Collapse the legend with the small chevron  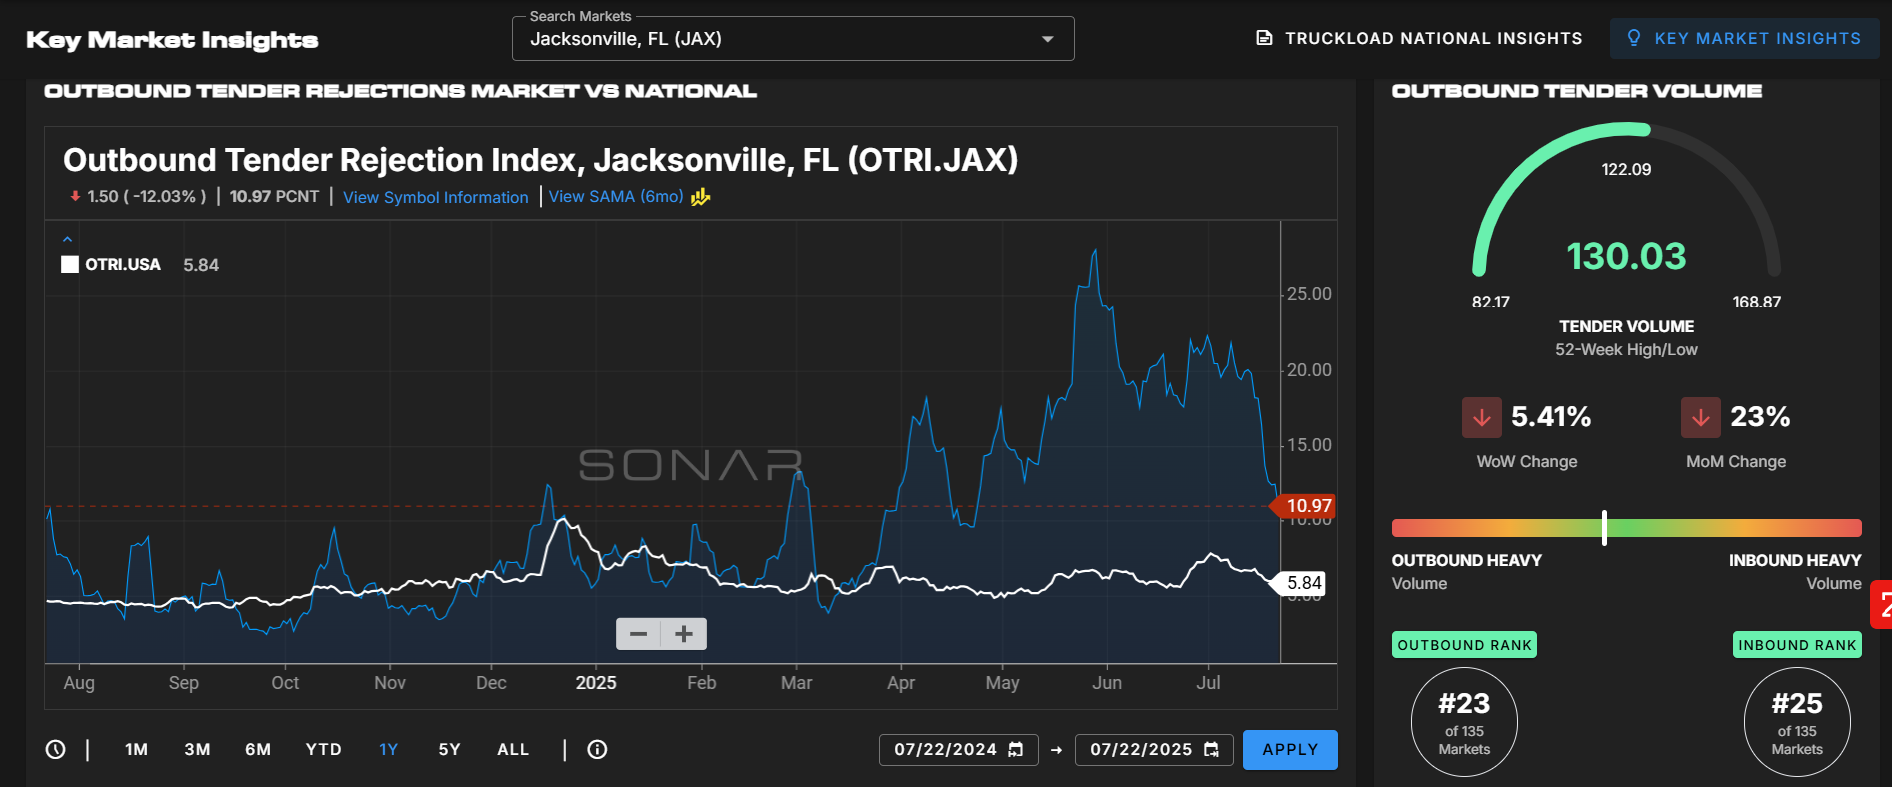point(67,240)
